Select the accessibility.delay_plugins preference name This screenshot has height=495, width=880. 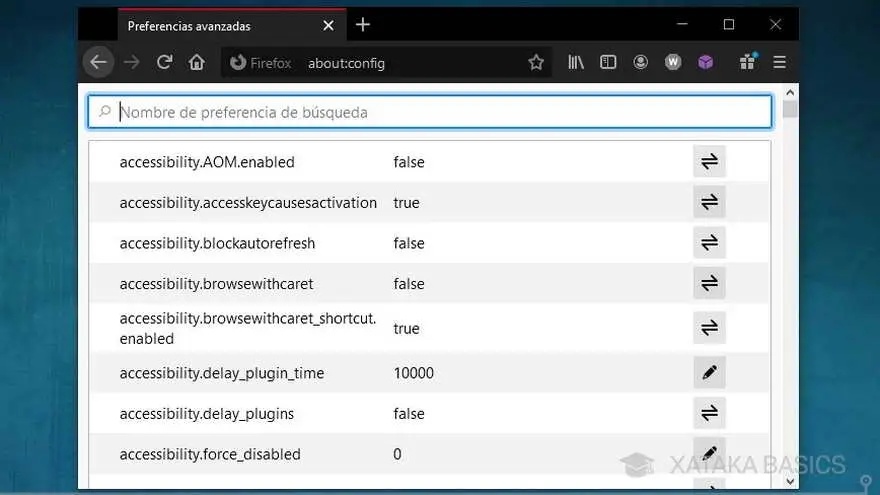click(207, 414)
